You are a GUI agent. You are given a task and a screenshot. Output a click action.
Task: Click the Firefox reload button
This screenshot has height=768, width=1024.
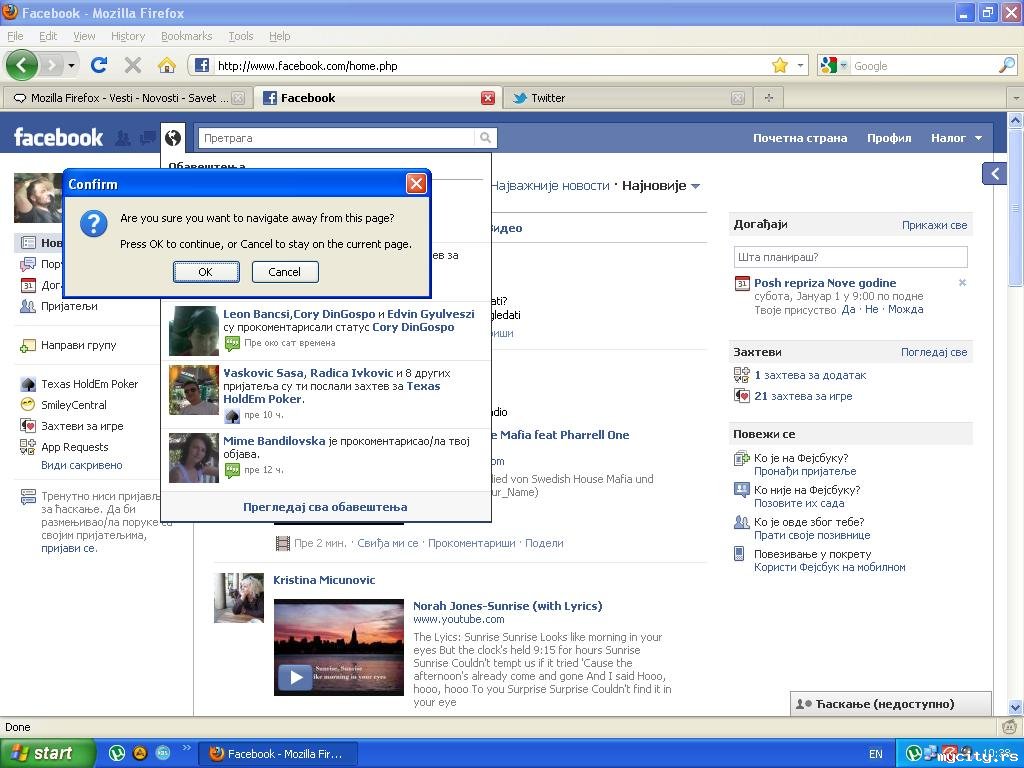pos(98,65)
